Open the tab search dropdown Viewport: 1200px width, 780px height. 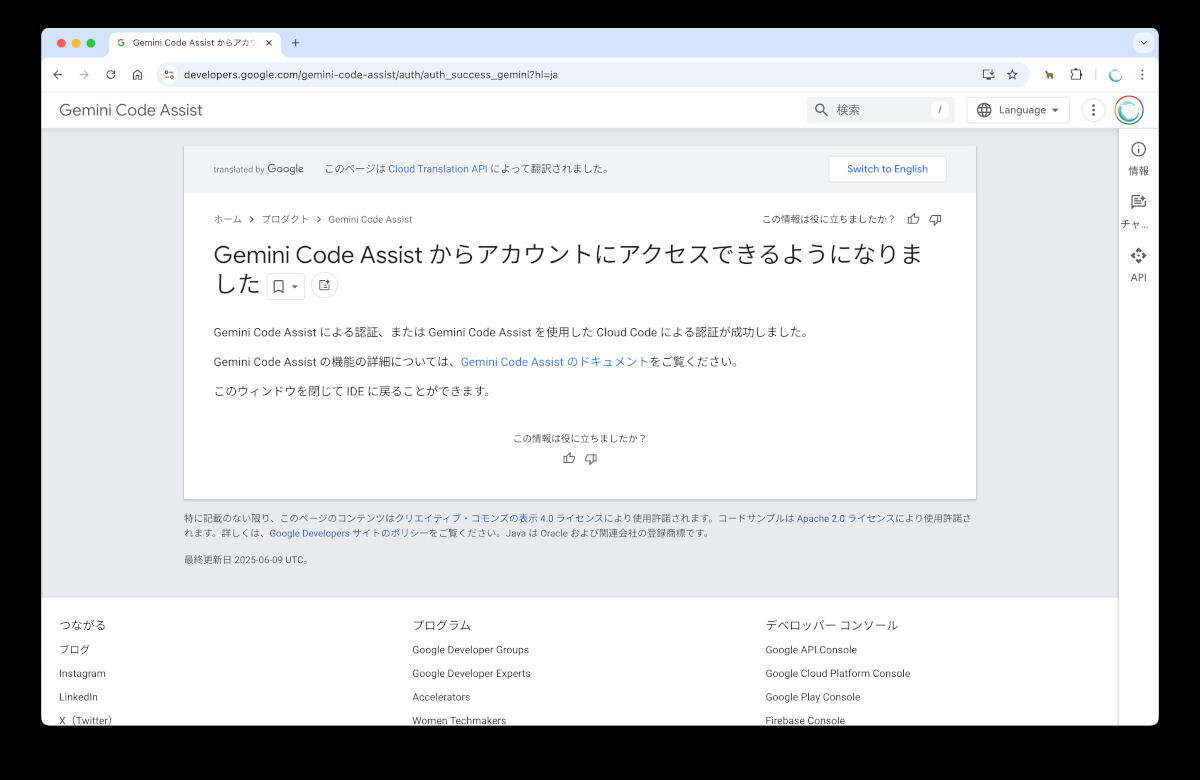tap(1143, 43)
